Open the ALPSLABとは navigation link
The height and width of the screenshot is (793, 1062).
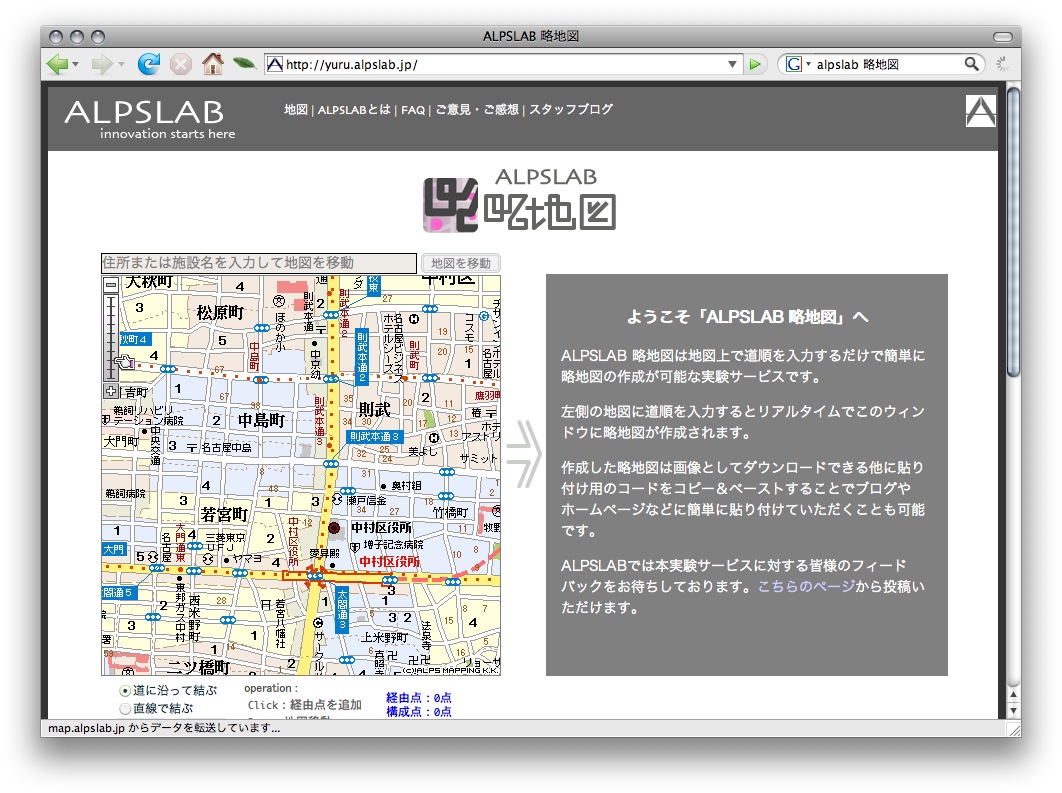(354, 110)
